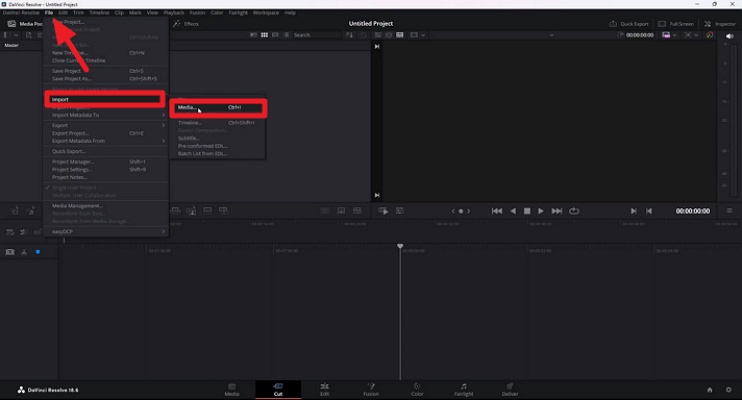742x400 pixels.
Task: Expand the viewer tools dropdown arrow
Action: (x=696, y=35)
